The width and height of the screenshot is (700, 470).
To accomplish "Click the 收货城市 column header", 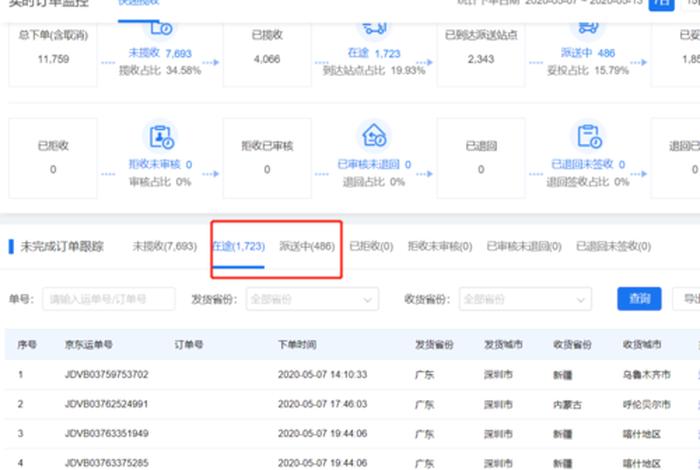I will pos(642,345).
